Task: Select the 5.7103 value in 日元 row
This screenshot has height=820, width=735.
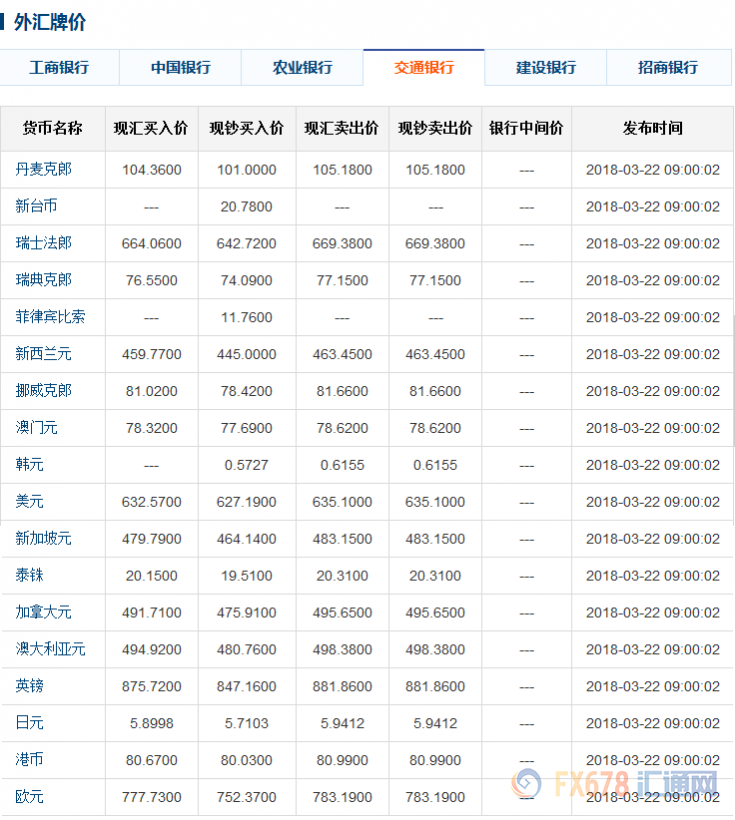Action: click(246, 724)
